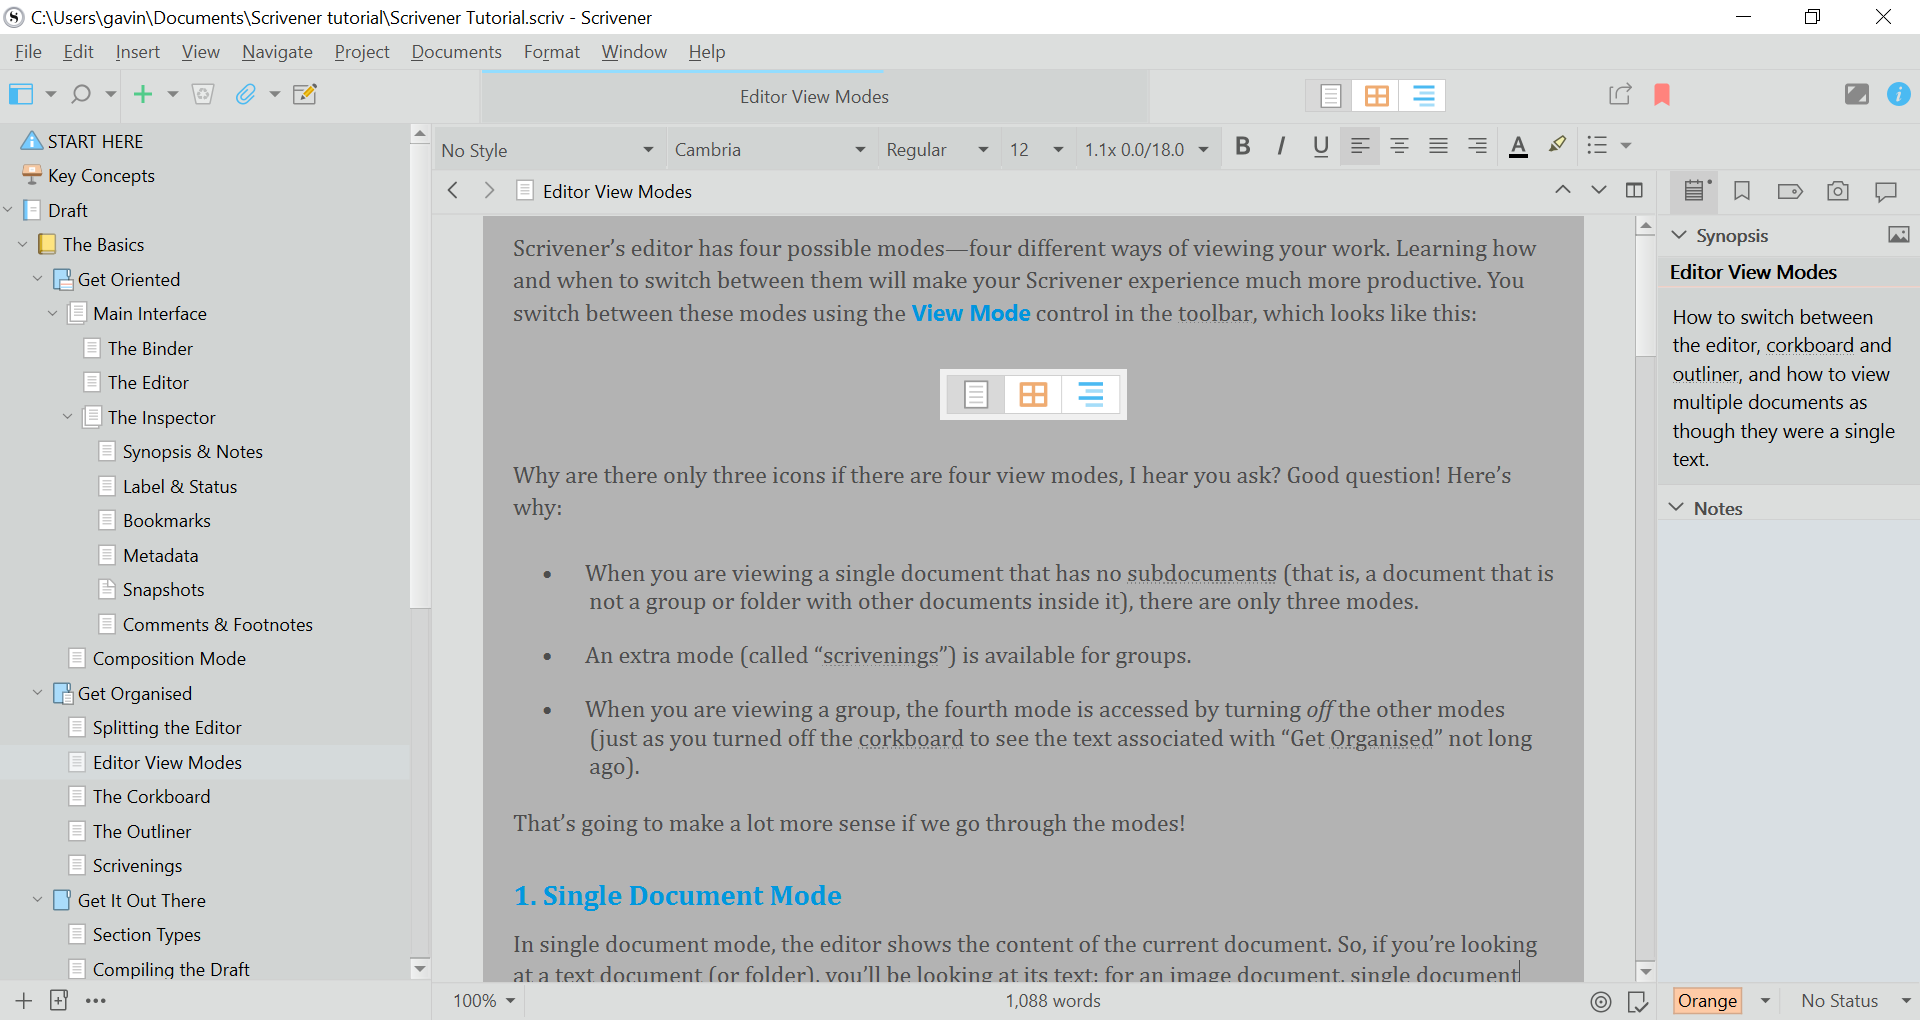Toggle italic formatting
The height and width of the screenshot is (1020, 1920).
[x=1281, y=146]
